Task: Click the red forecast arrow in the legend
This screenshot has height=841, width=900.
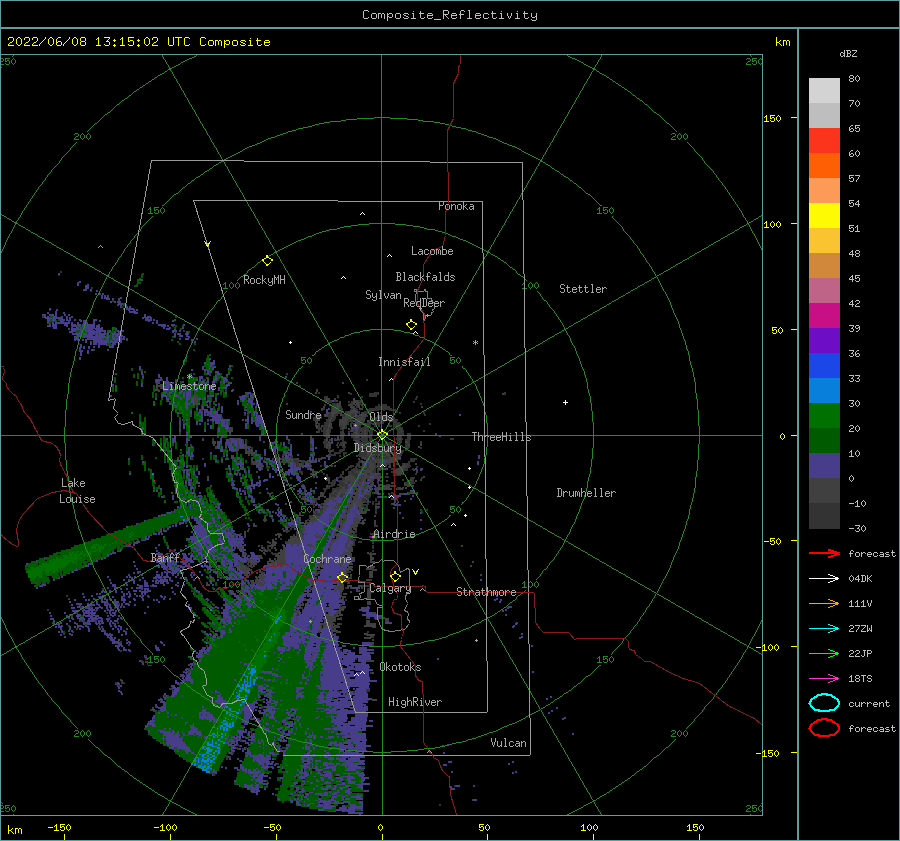Action: (x=824, y=553)
